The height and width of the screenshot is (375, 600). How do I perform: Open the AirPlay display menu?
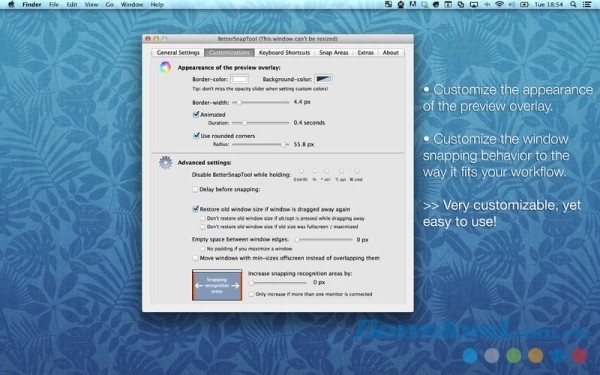point(474,5)
